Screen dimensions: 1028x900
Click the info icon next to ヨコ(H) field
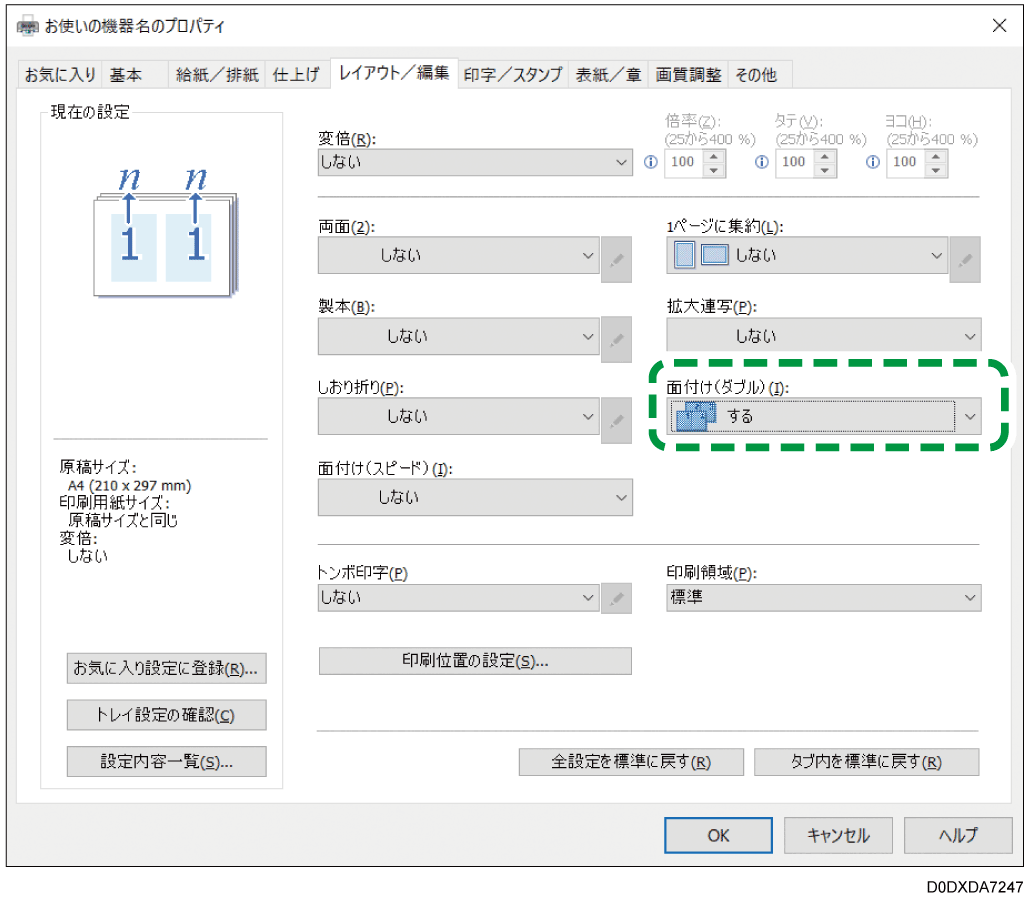(x=872, y=162)
